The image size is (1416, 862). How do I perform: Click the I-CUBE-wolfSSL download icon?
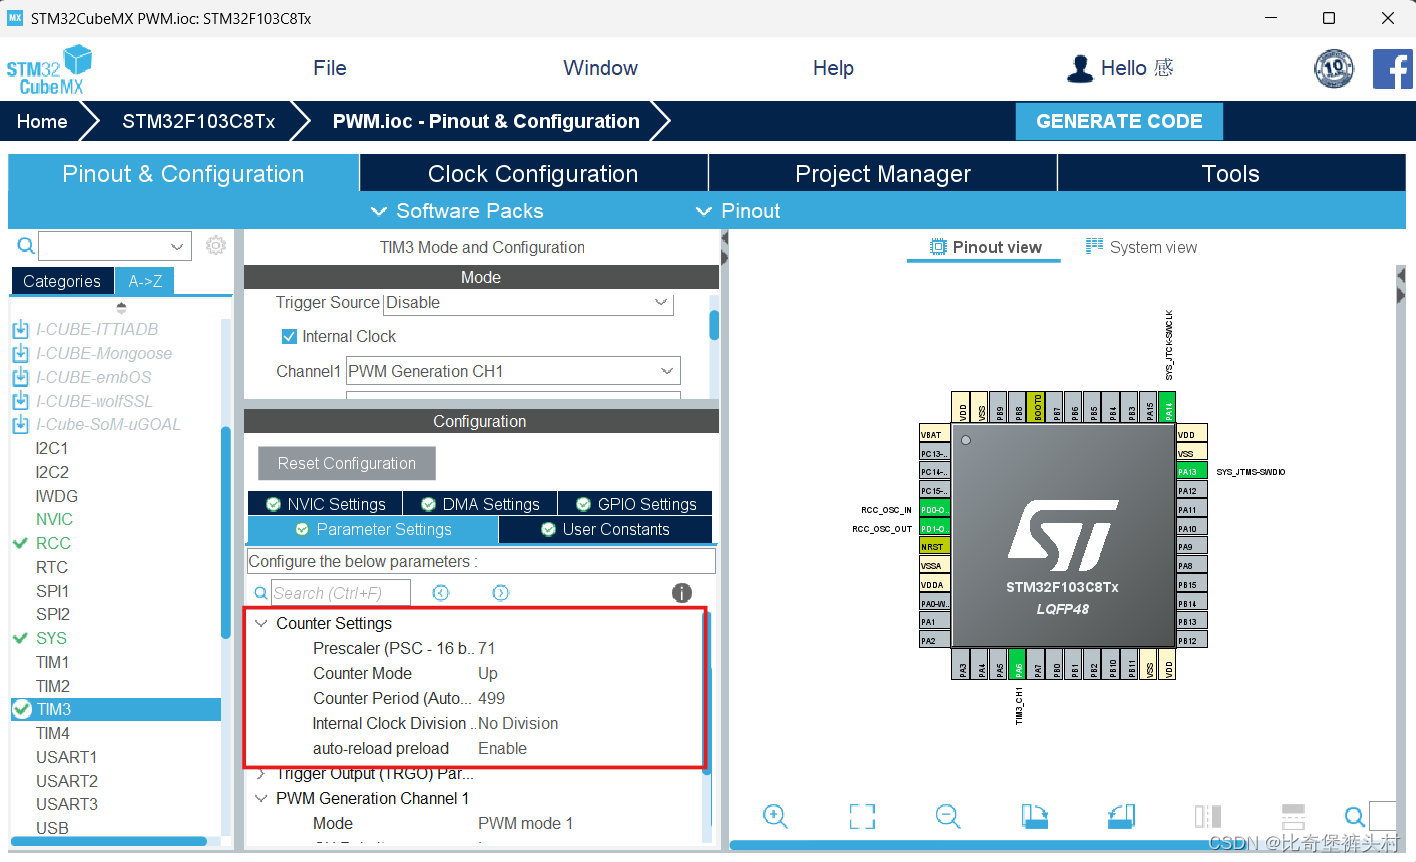pyautogui.click(x=20, y=401)
